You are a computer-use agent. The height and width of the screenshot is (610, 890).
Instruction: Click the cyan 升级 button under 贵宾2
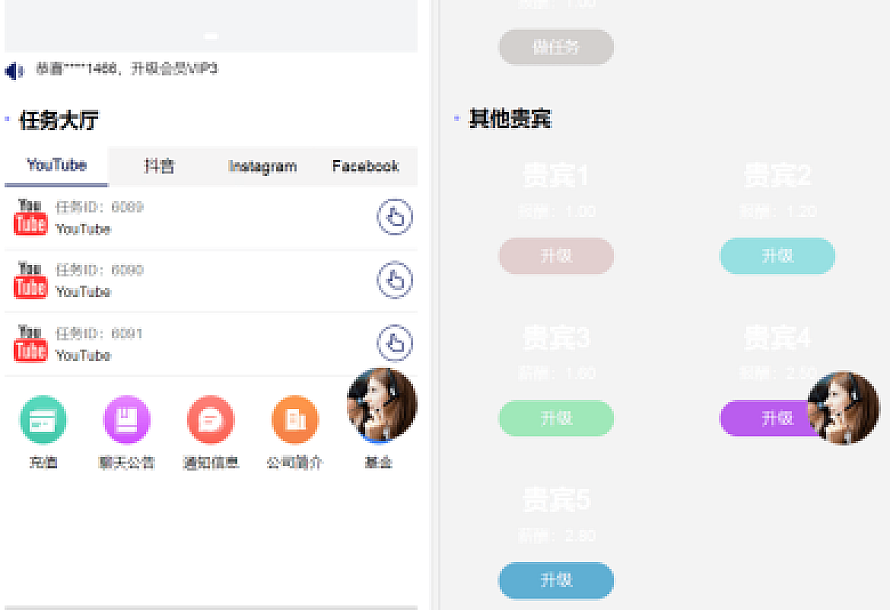[x=777, y=256]
